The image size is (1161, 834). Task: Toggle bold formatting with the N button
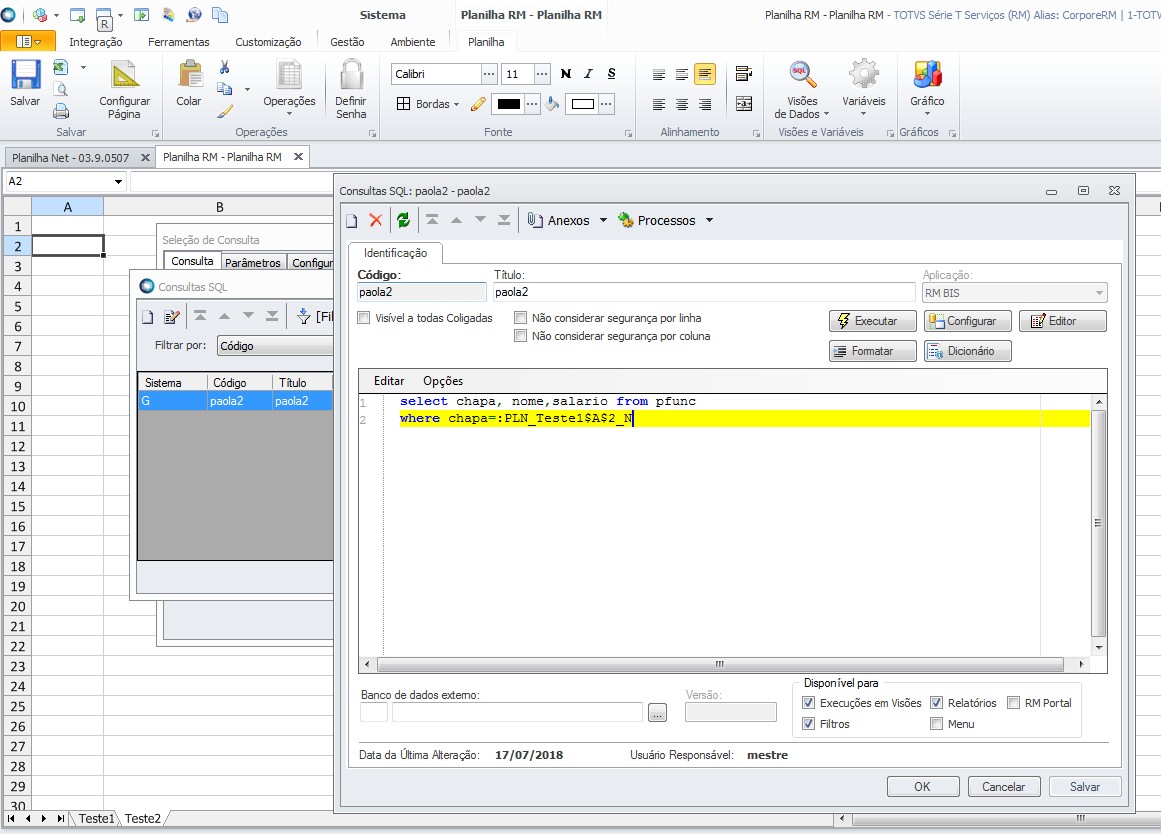(566, 73)
